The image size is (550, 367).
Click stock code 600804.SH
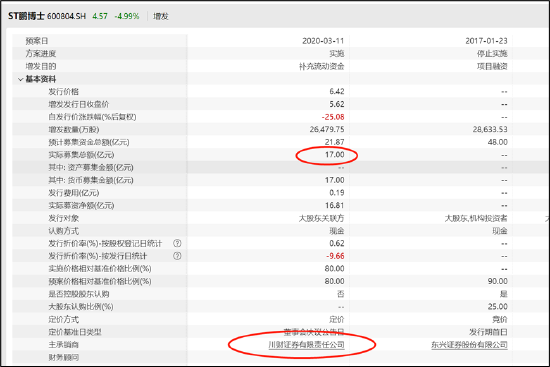tap(66, 16)
